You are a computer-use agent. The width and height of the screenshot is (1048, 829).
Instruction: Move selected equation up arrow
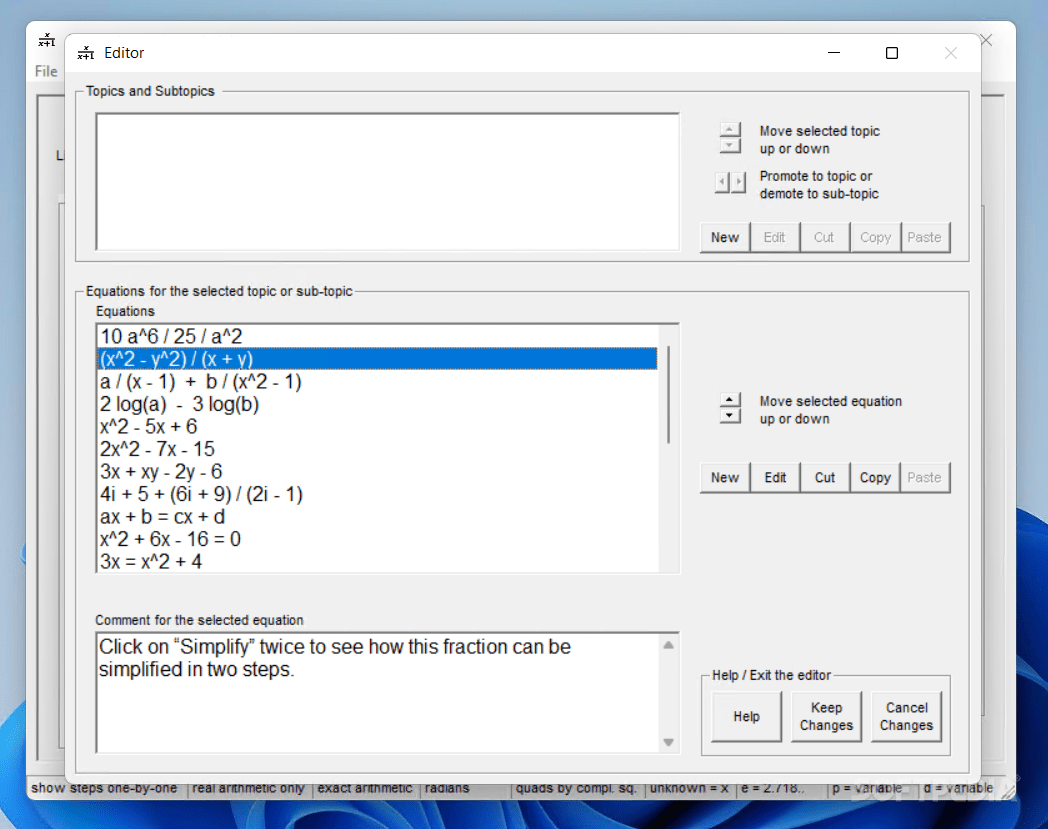(x=730, y=400)
